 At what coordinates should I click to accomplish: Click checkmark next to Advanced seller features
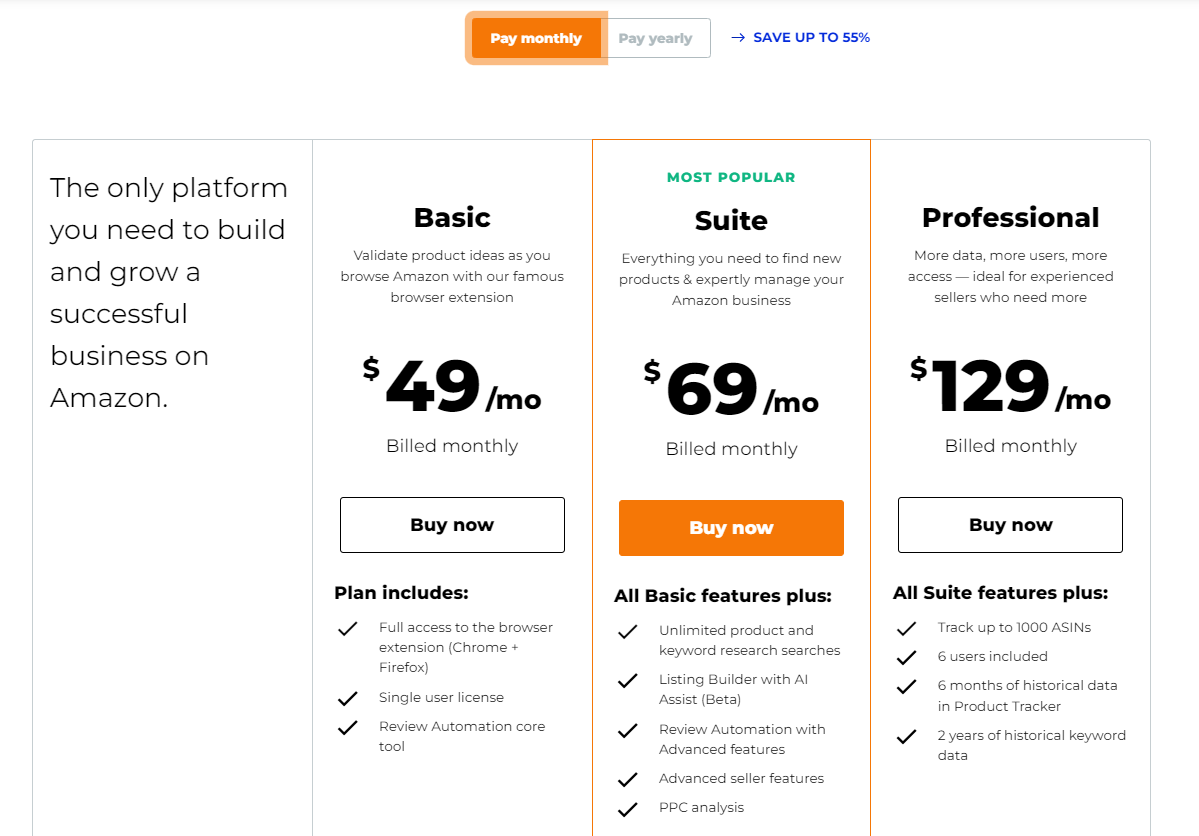[x=628, y=779]
